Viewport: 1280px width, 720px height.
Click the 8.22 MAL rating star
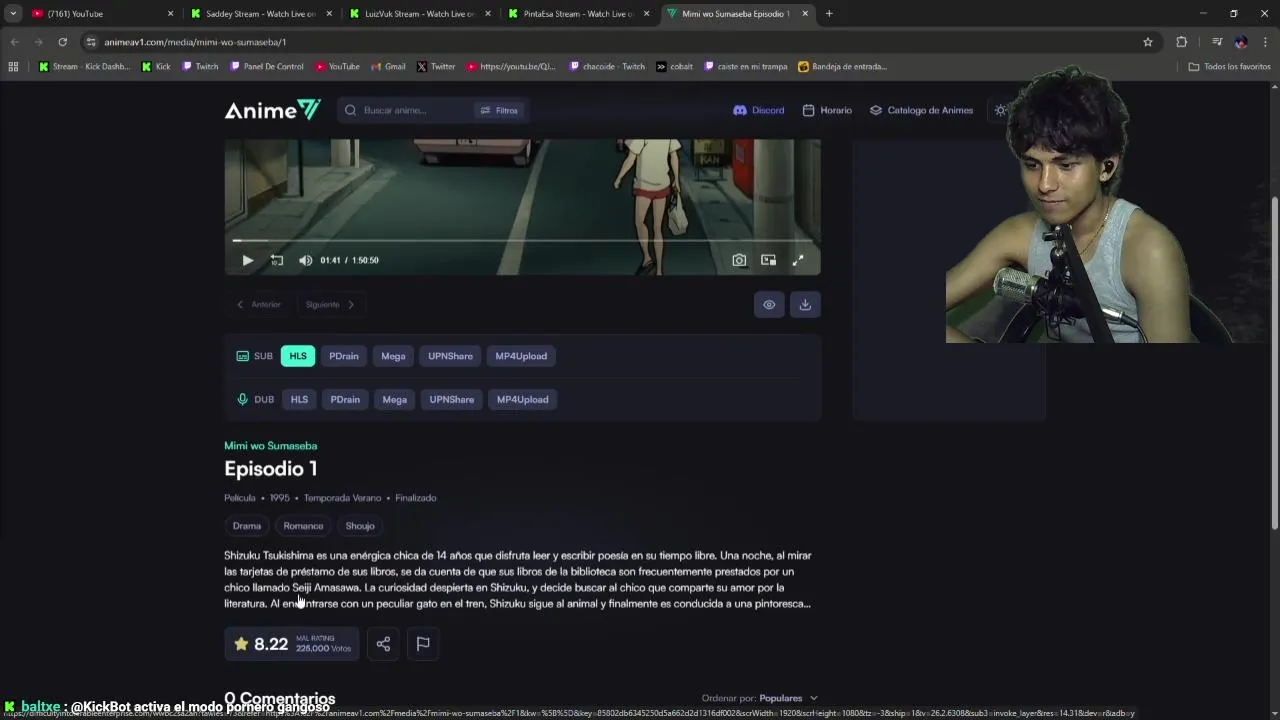(241, 644)
